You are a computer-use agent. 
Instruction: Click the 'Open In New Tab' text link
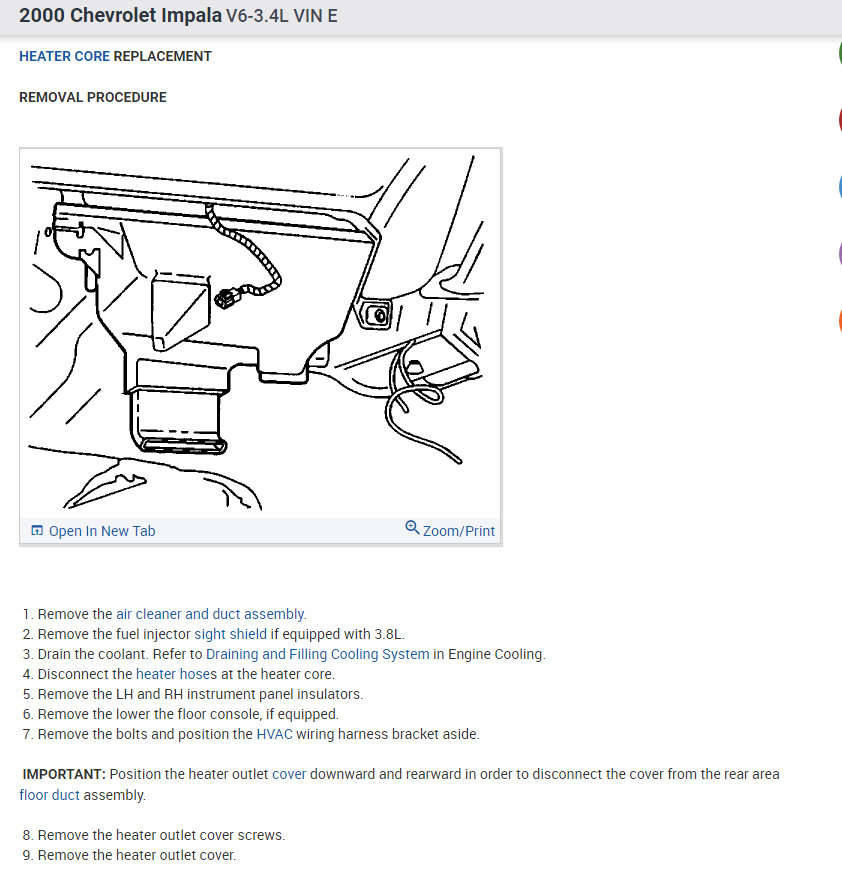tap(101, 531)
